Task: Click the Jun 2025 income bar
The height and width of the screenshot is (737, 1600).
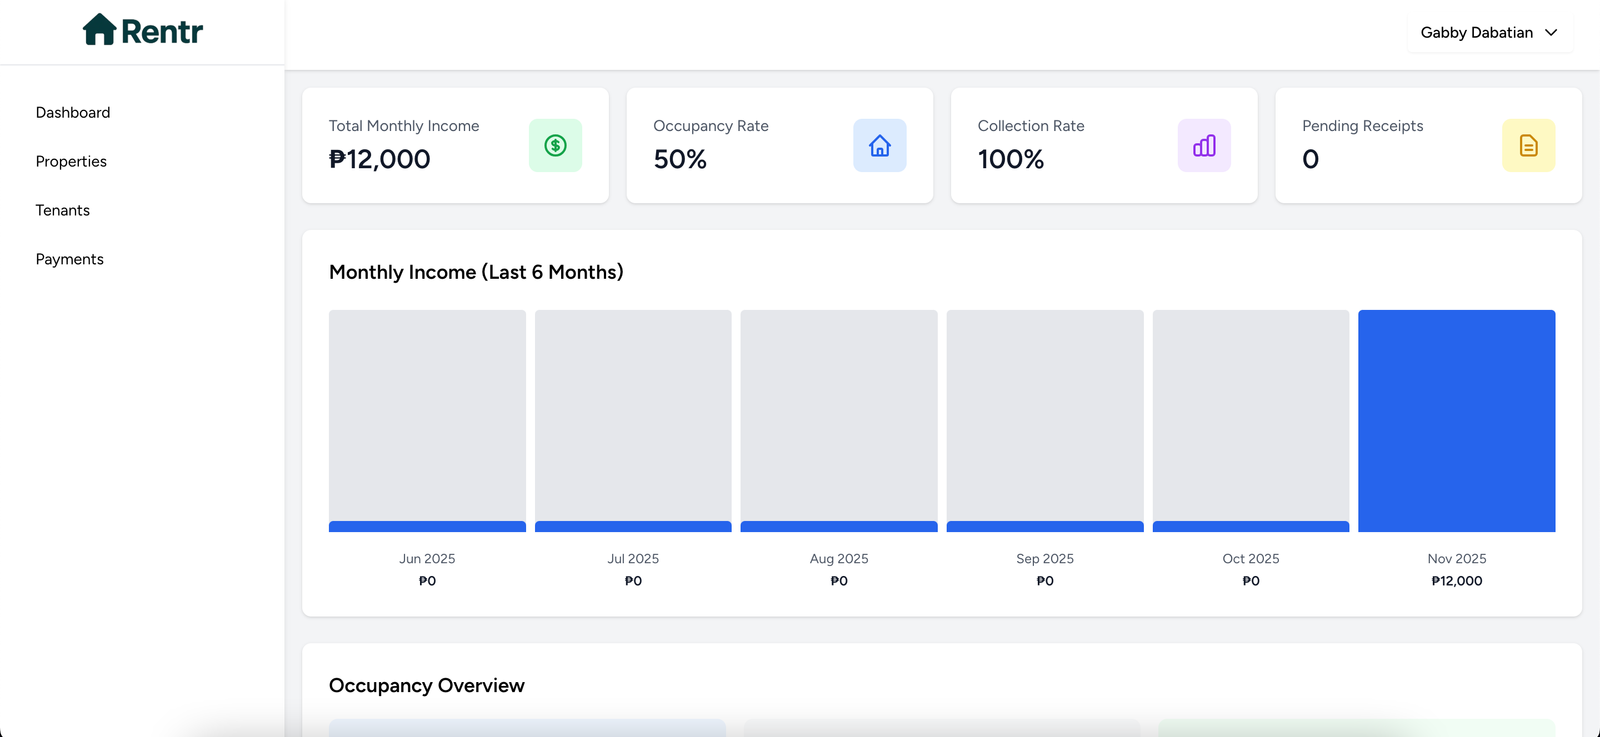Action: [x=427, y=421]
